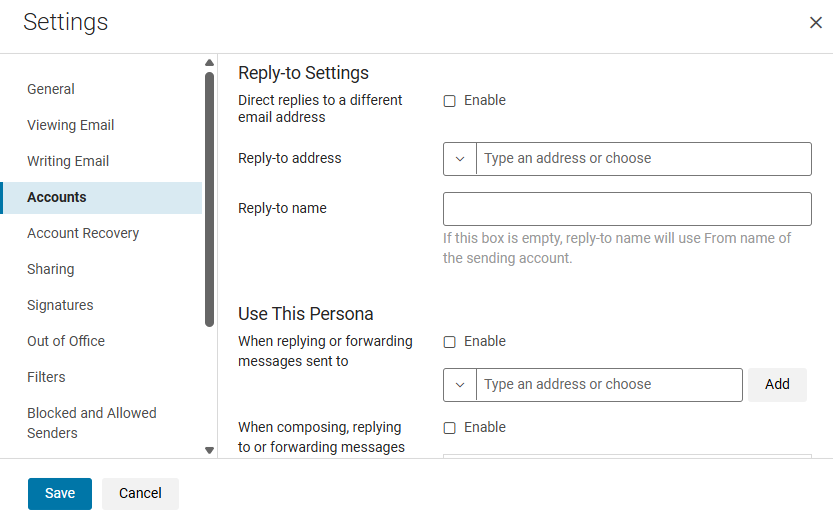
Task: Switch to Signatures settings
Action: click(x=60, y=305)
